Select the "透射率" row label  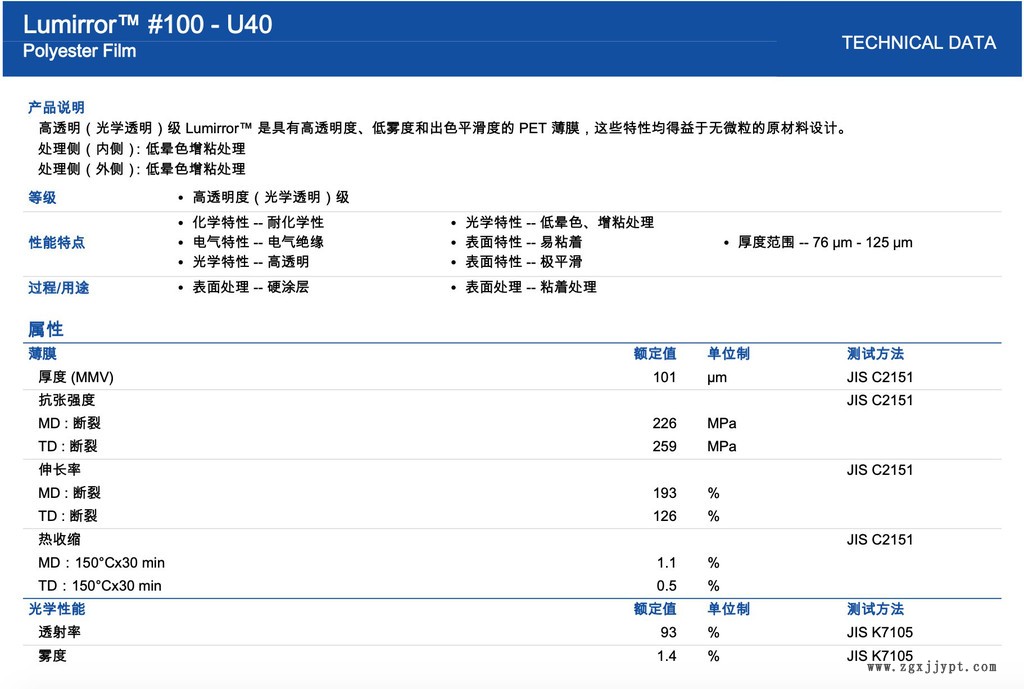click(x=59, y=632)
